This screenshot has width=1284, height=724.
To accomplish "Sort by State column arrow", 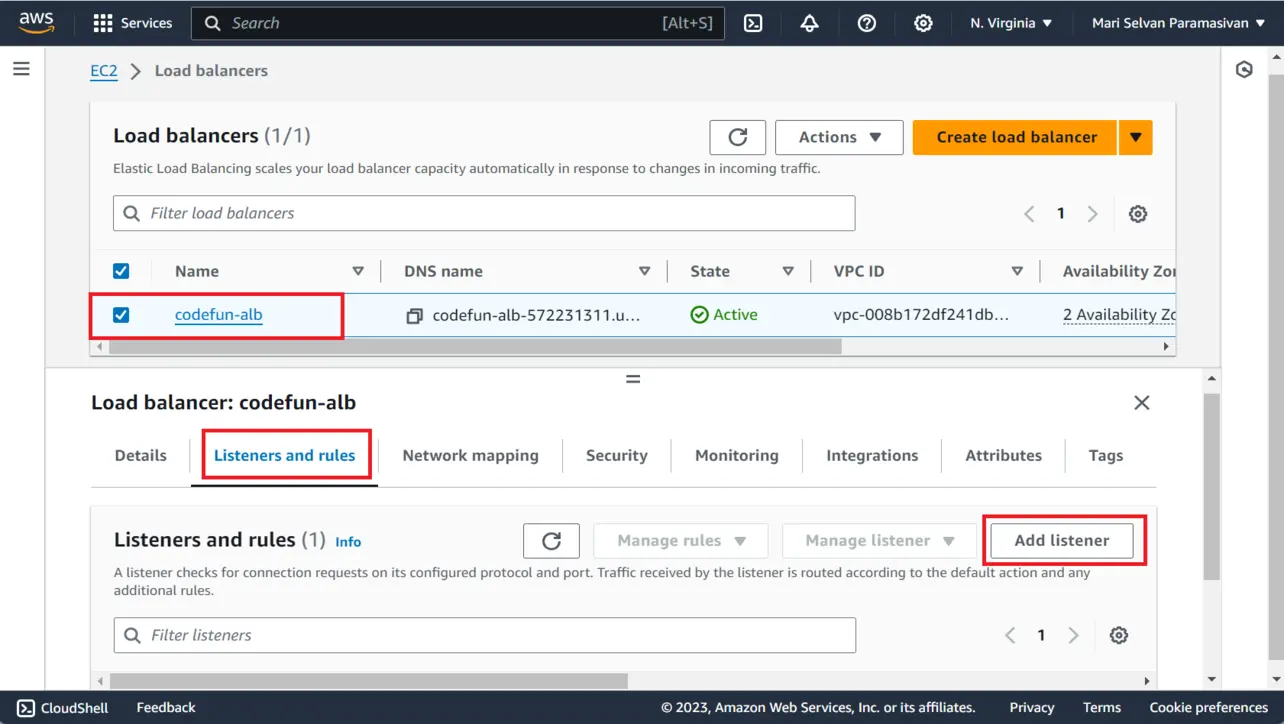I will (x=788, y=271).
